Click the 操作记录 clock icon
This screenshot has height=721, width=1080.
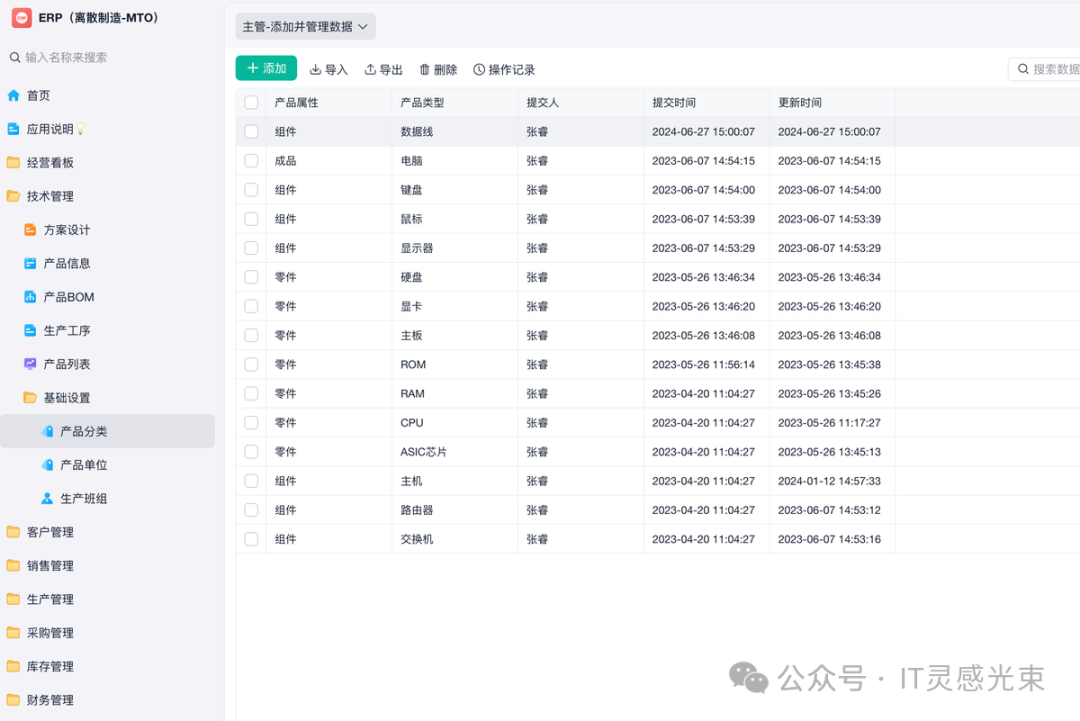pyautogui.click(x=479, y=70)
